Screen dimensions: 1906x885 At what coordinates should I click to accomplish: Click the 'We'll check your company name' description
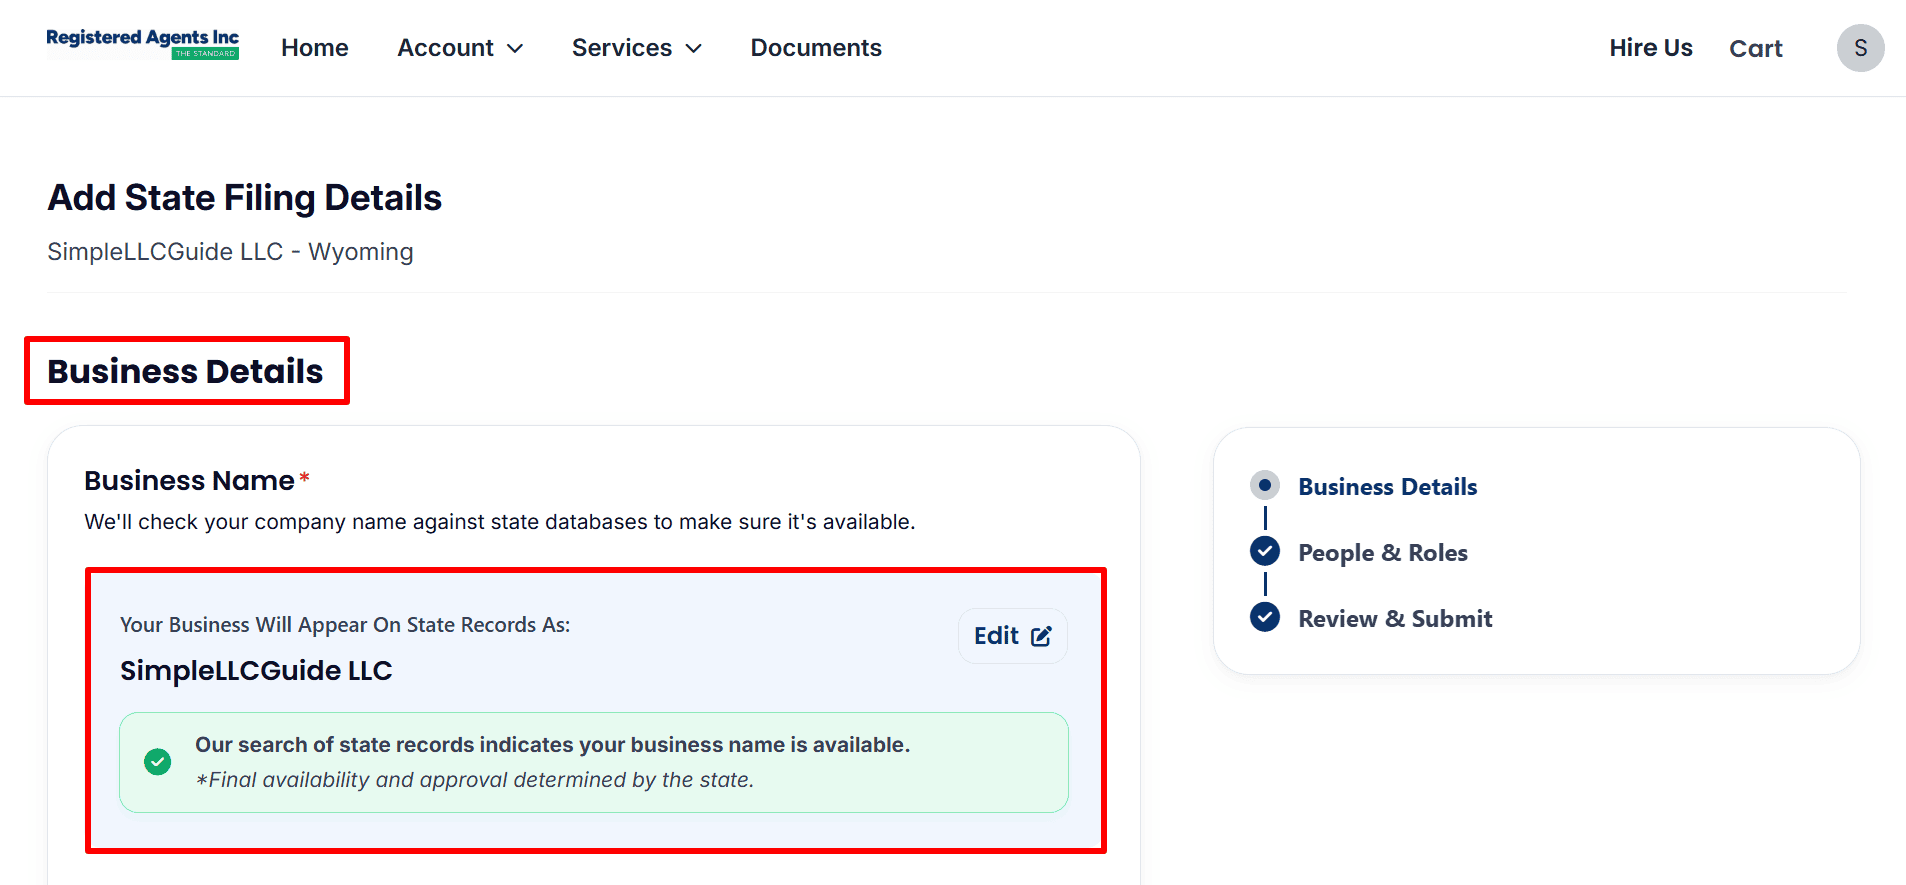click(x=500, y=522)
